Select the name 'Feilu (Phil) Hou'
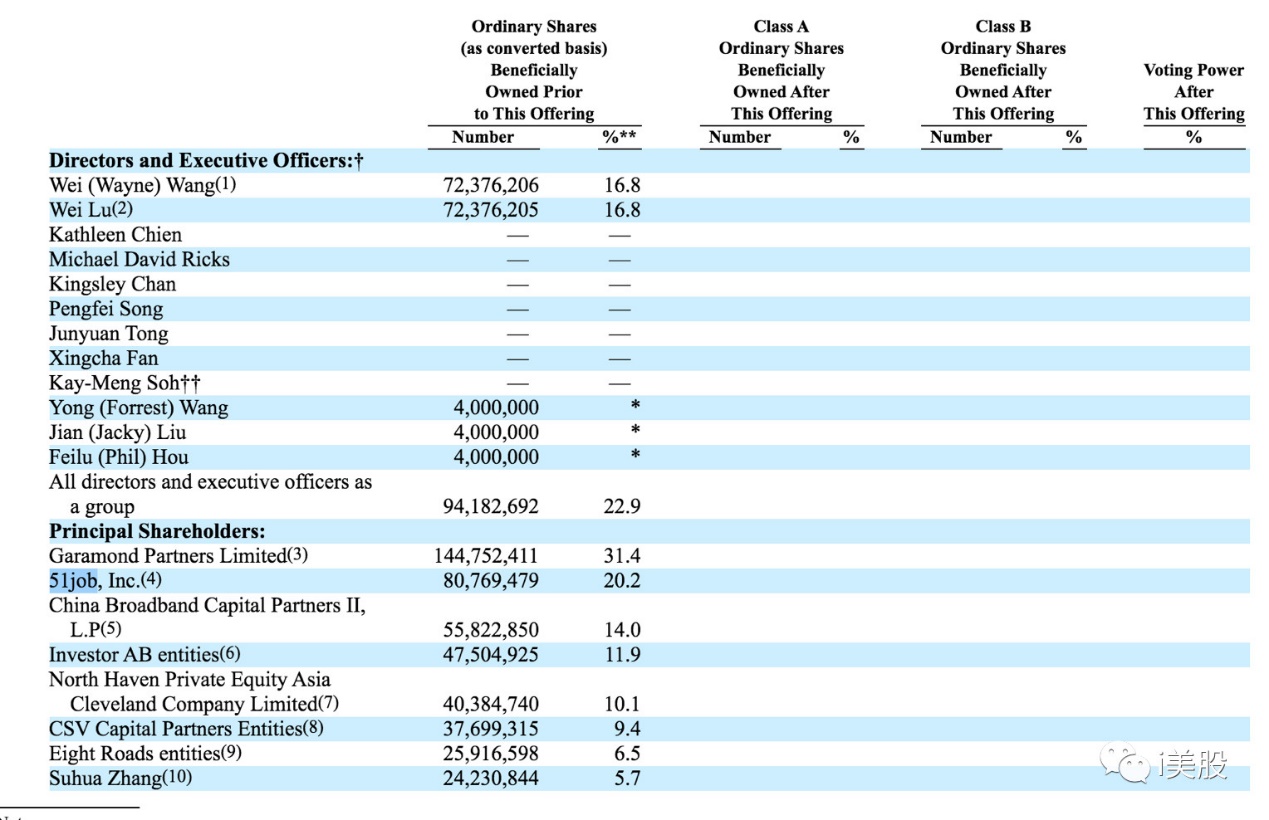The image size is (1269, 820). pyautogui.click(x=119, y=457)
